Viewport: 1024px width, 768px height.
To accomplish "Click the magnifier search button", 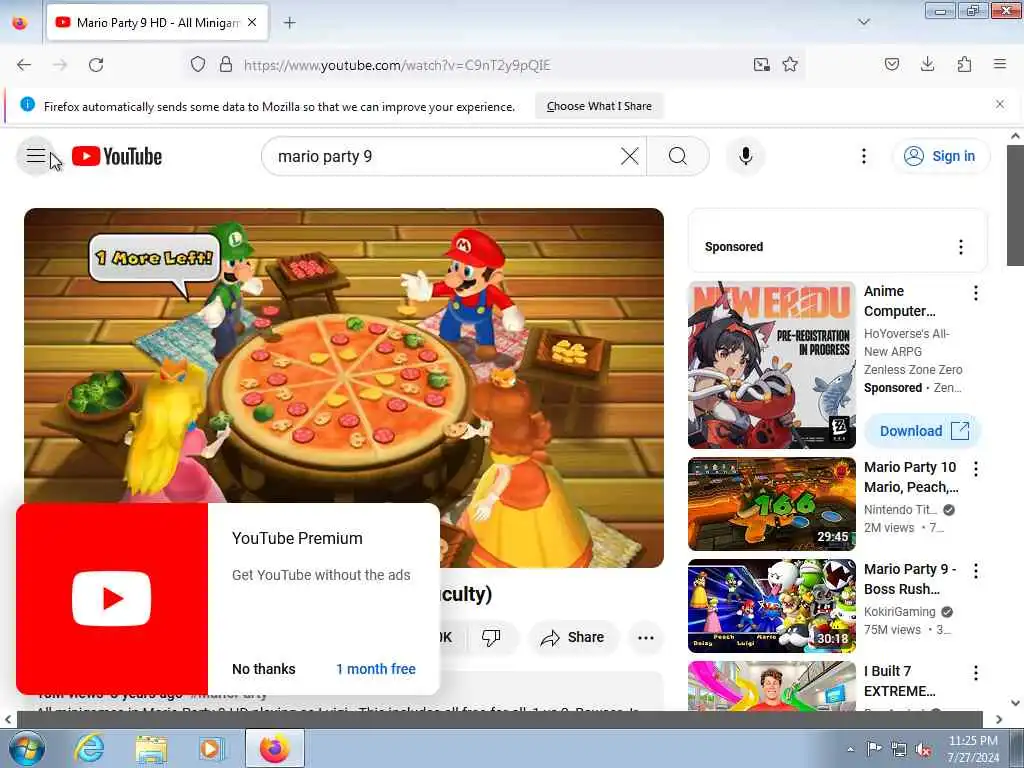I will [678, 156].
